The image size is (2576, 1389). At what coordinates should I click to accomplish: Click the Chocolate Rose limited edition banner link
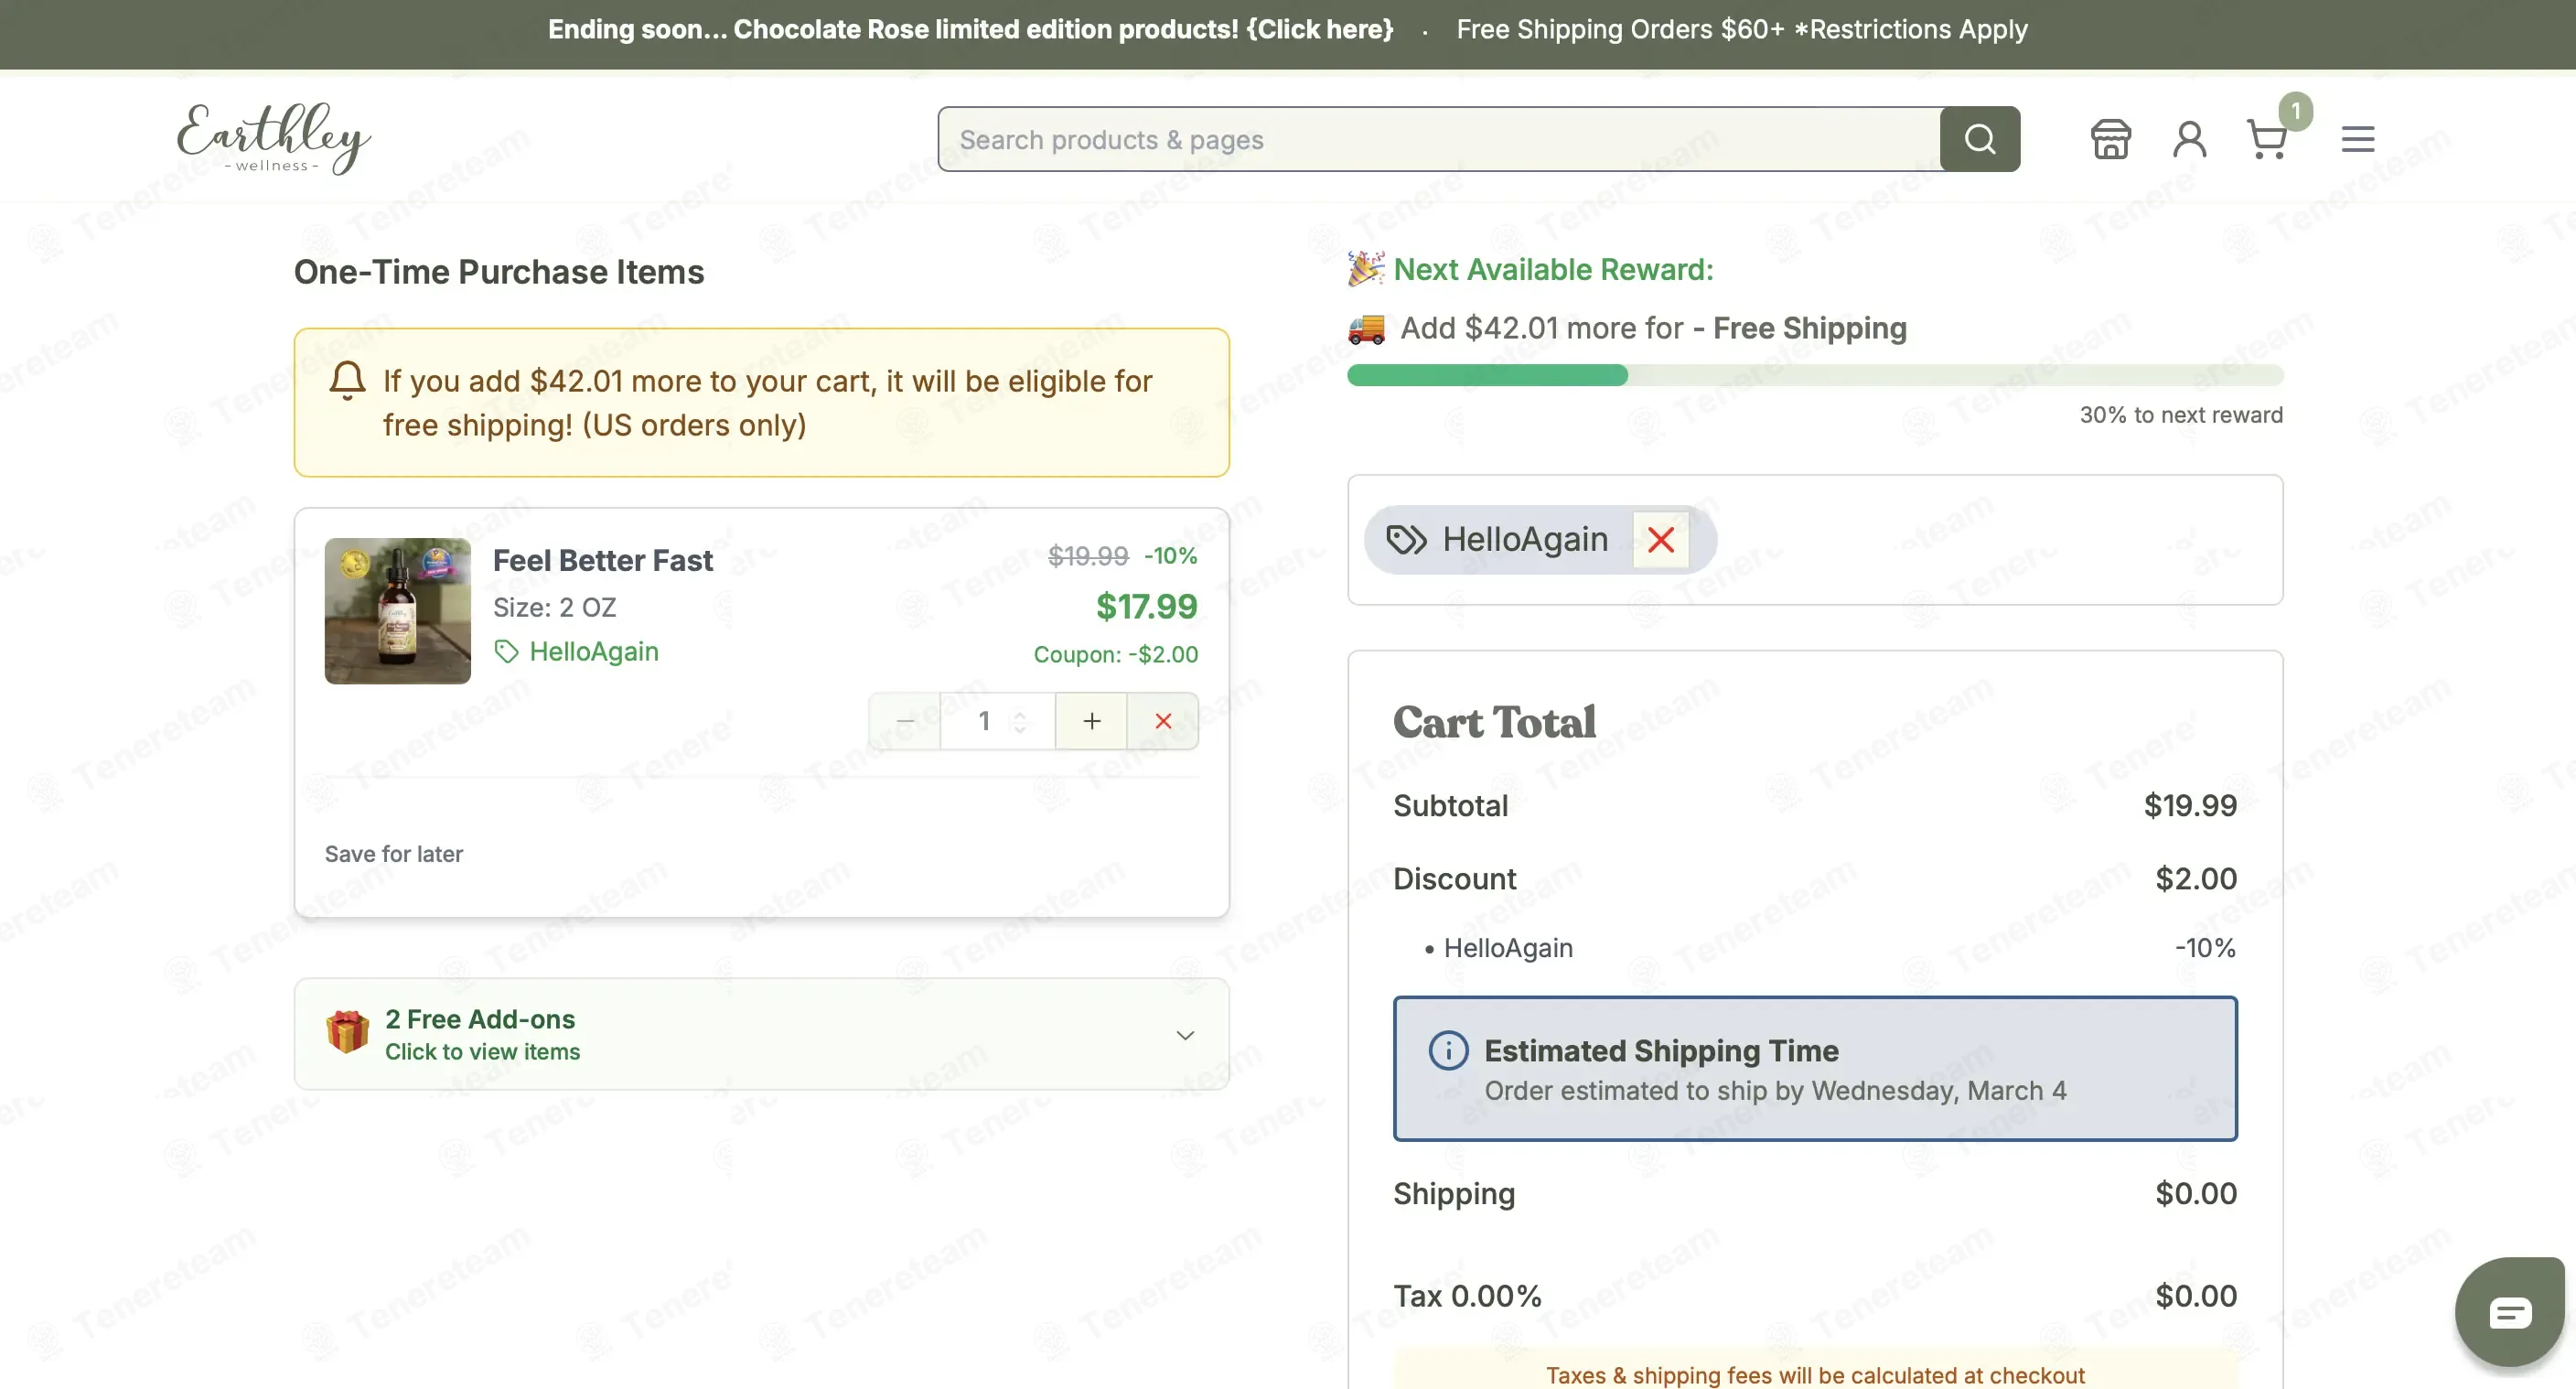pos(970,29)
